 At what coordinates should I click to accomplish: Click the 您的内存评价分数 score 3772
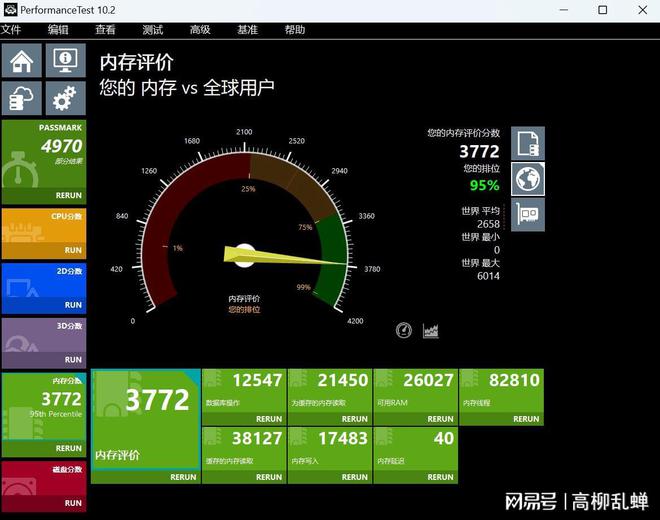[x=479, y=151]
